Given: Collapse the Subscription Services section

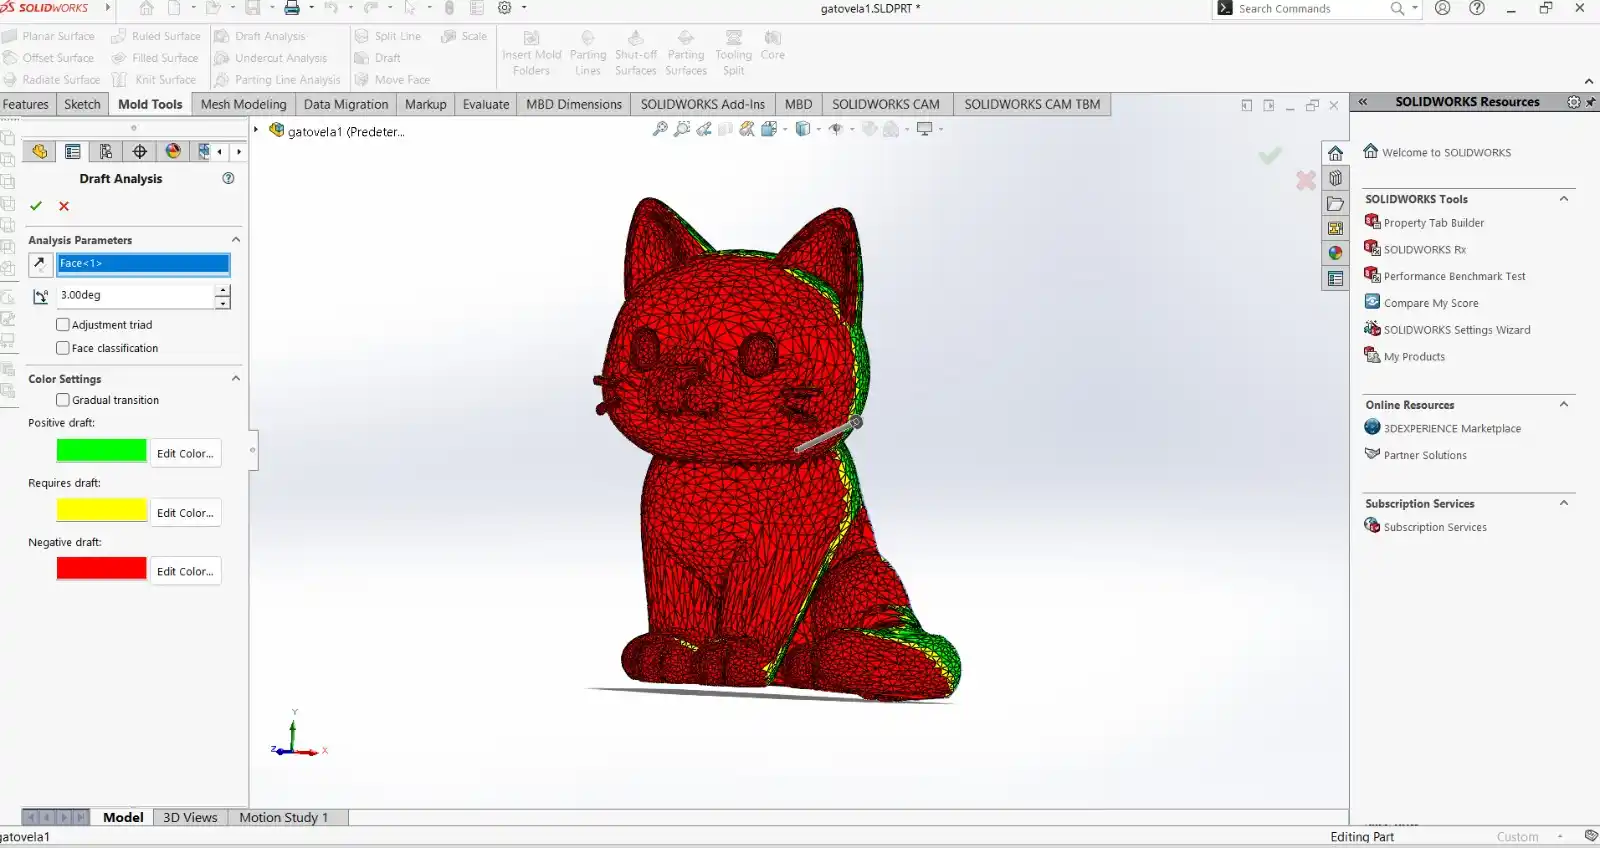Looking at the screenshot, I should click(1564, 503).
